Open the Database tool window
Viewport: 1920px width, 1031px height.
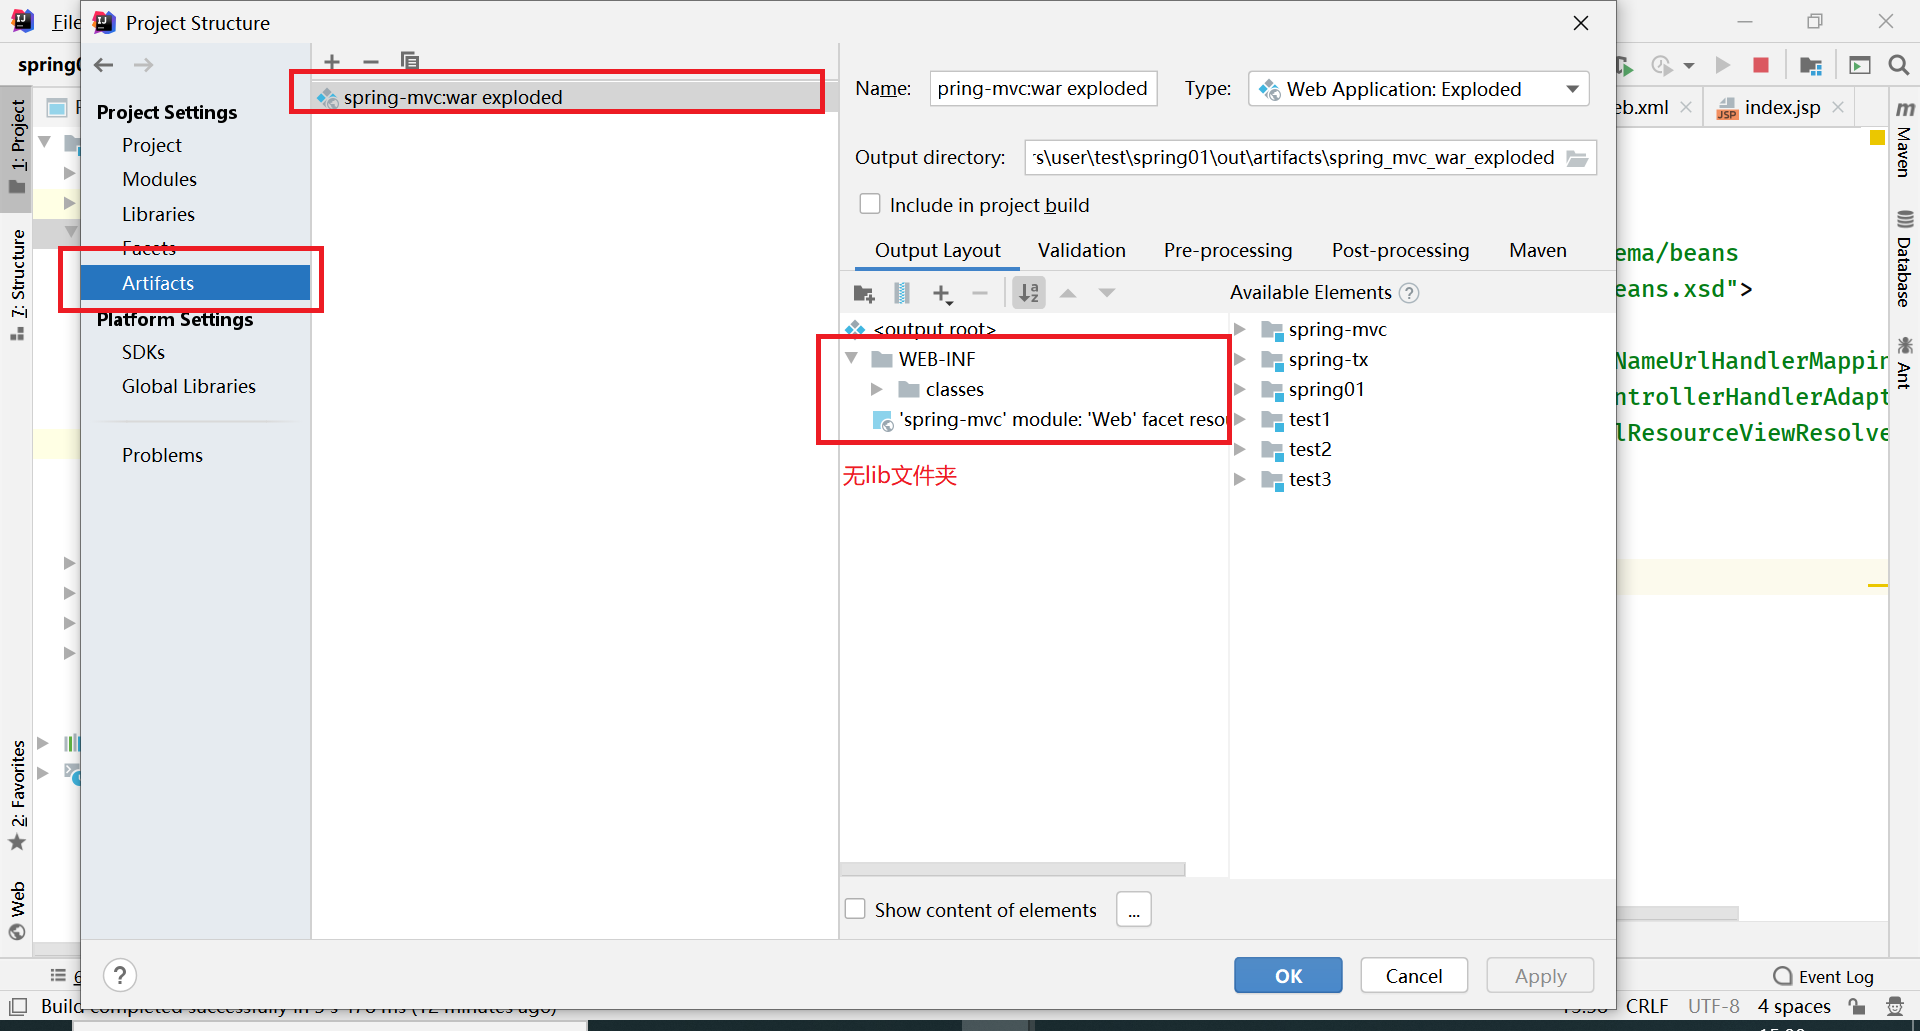pyautogui.click(x=1904, y=258)
